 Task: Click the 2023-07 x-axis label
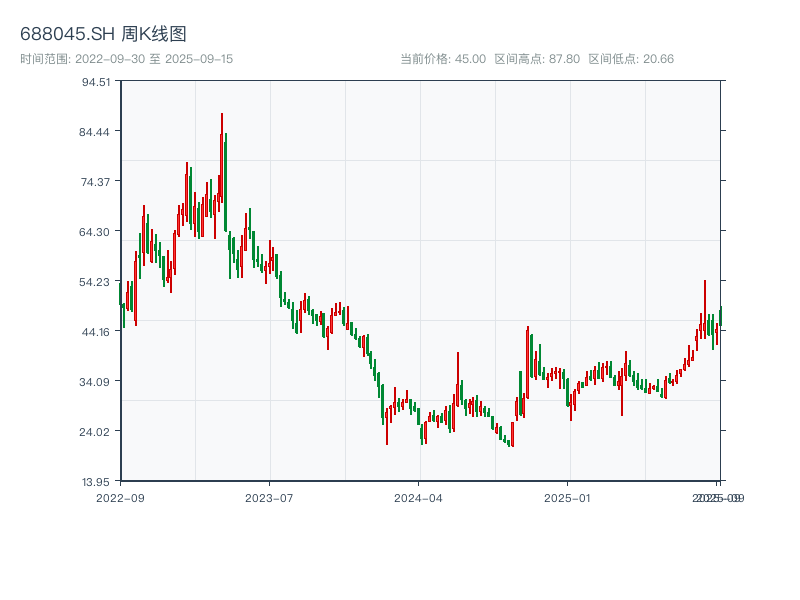pyautogui.click(x=269, y=498)
